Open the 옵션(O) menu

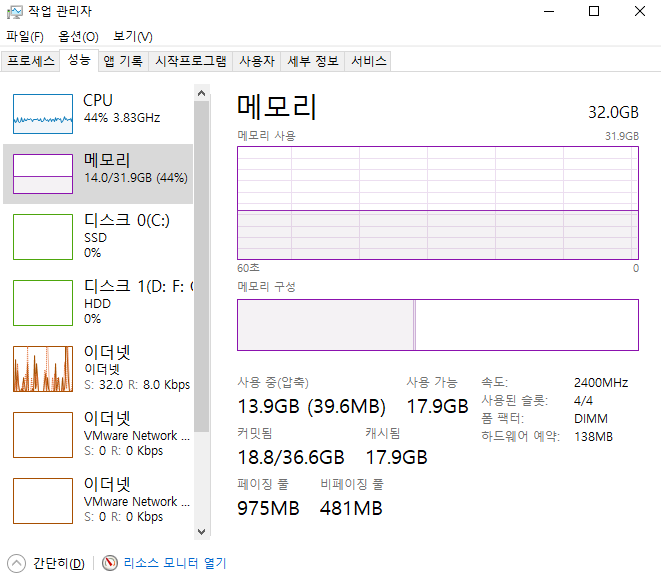78,37
